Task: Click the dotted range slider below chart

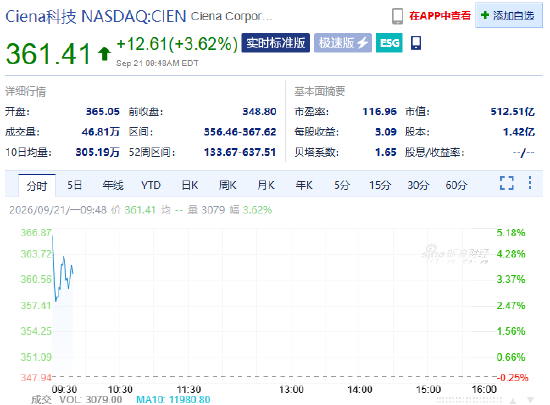Action: coord(469,400)
